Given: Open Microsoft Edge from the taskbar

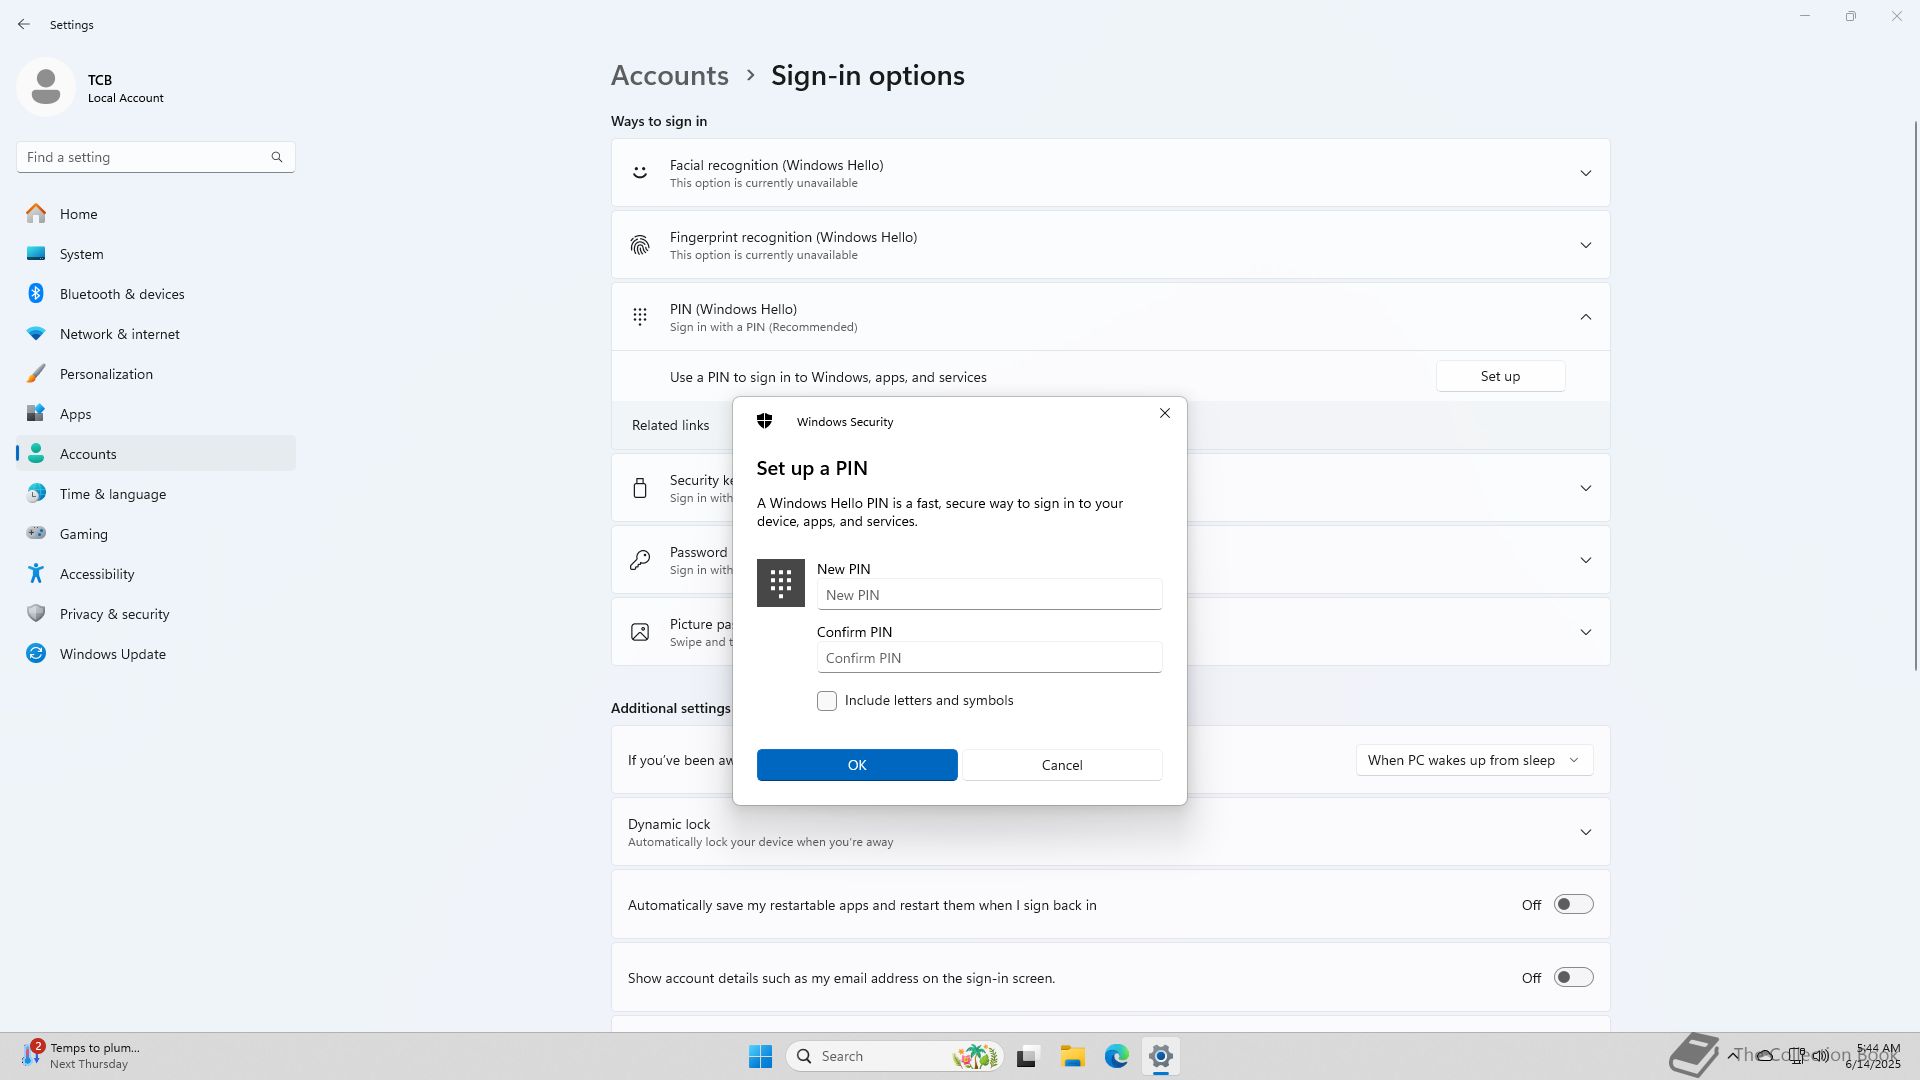Looking at the screenshot, I should [x=1116, y=1056].
